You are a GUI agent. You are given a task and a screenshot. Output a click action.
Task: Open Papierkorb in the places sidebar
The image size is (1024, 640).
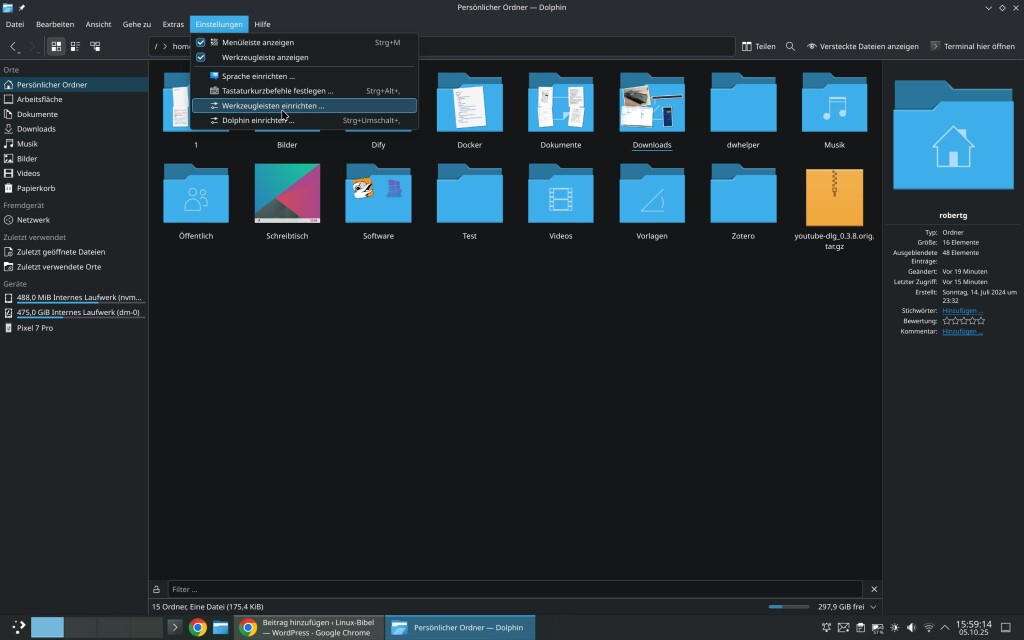[x=36, y=188]
